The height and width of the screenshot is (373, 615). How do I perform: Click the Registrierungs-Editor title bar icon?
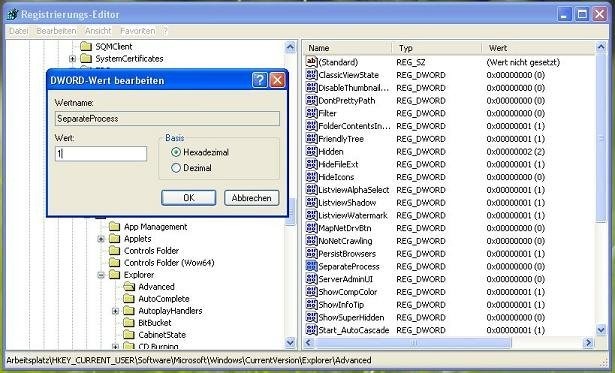tap(12, 15)
